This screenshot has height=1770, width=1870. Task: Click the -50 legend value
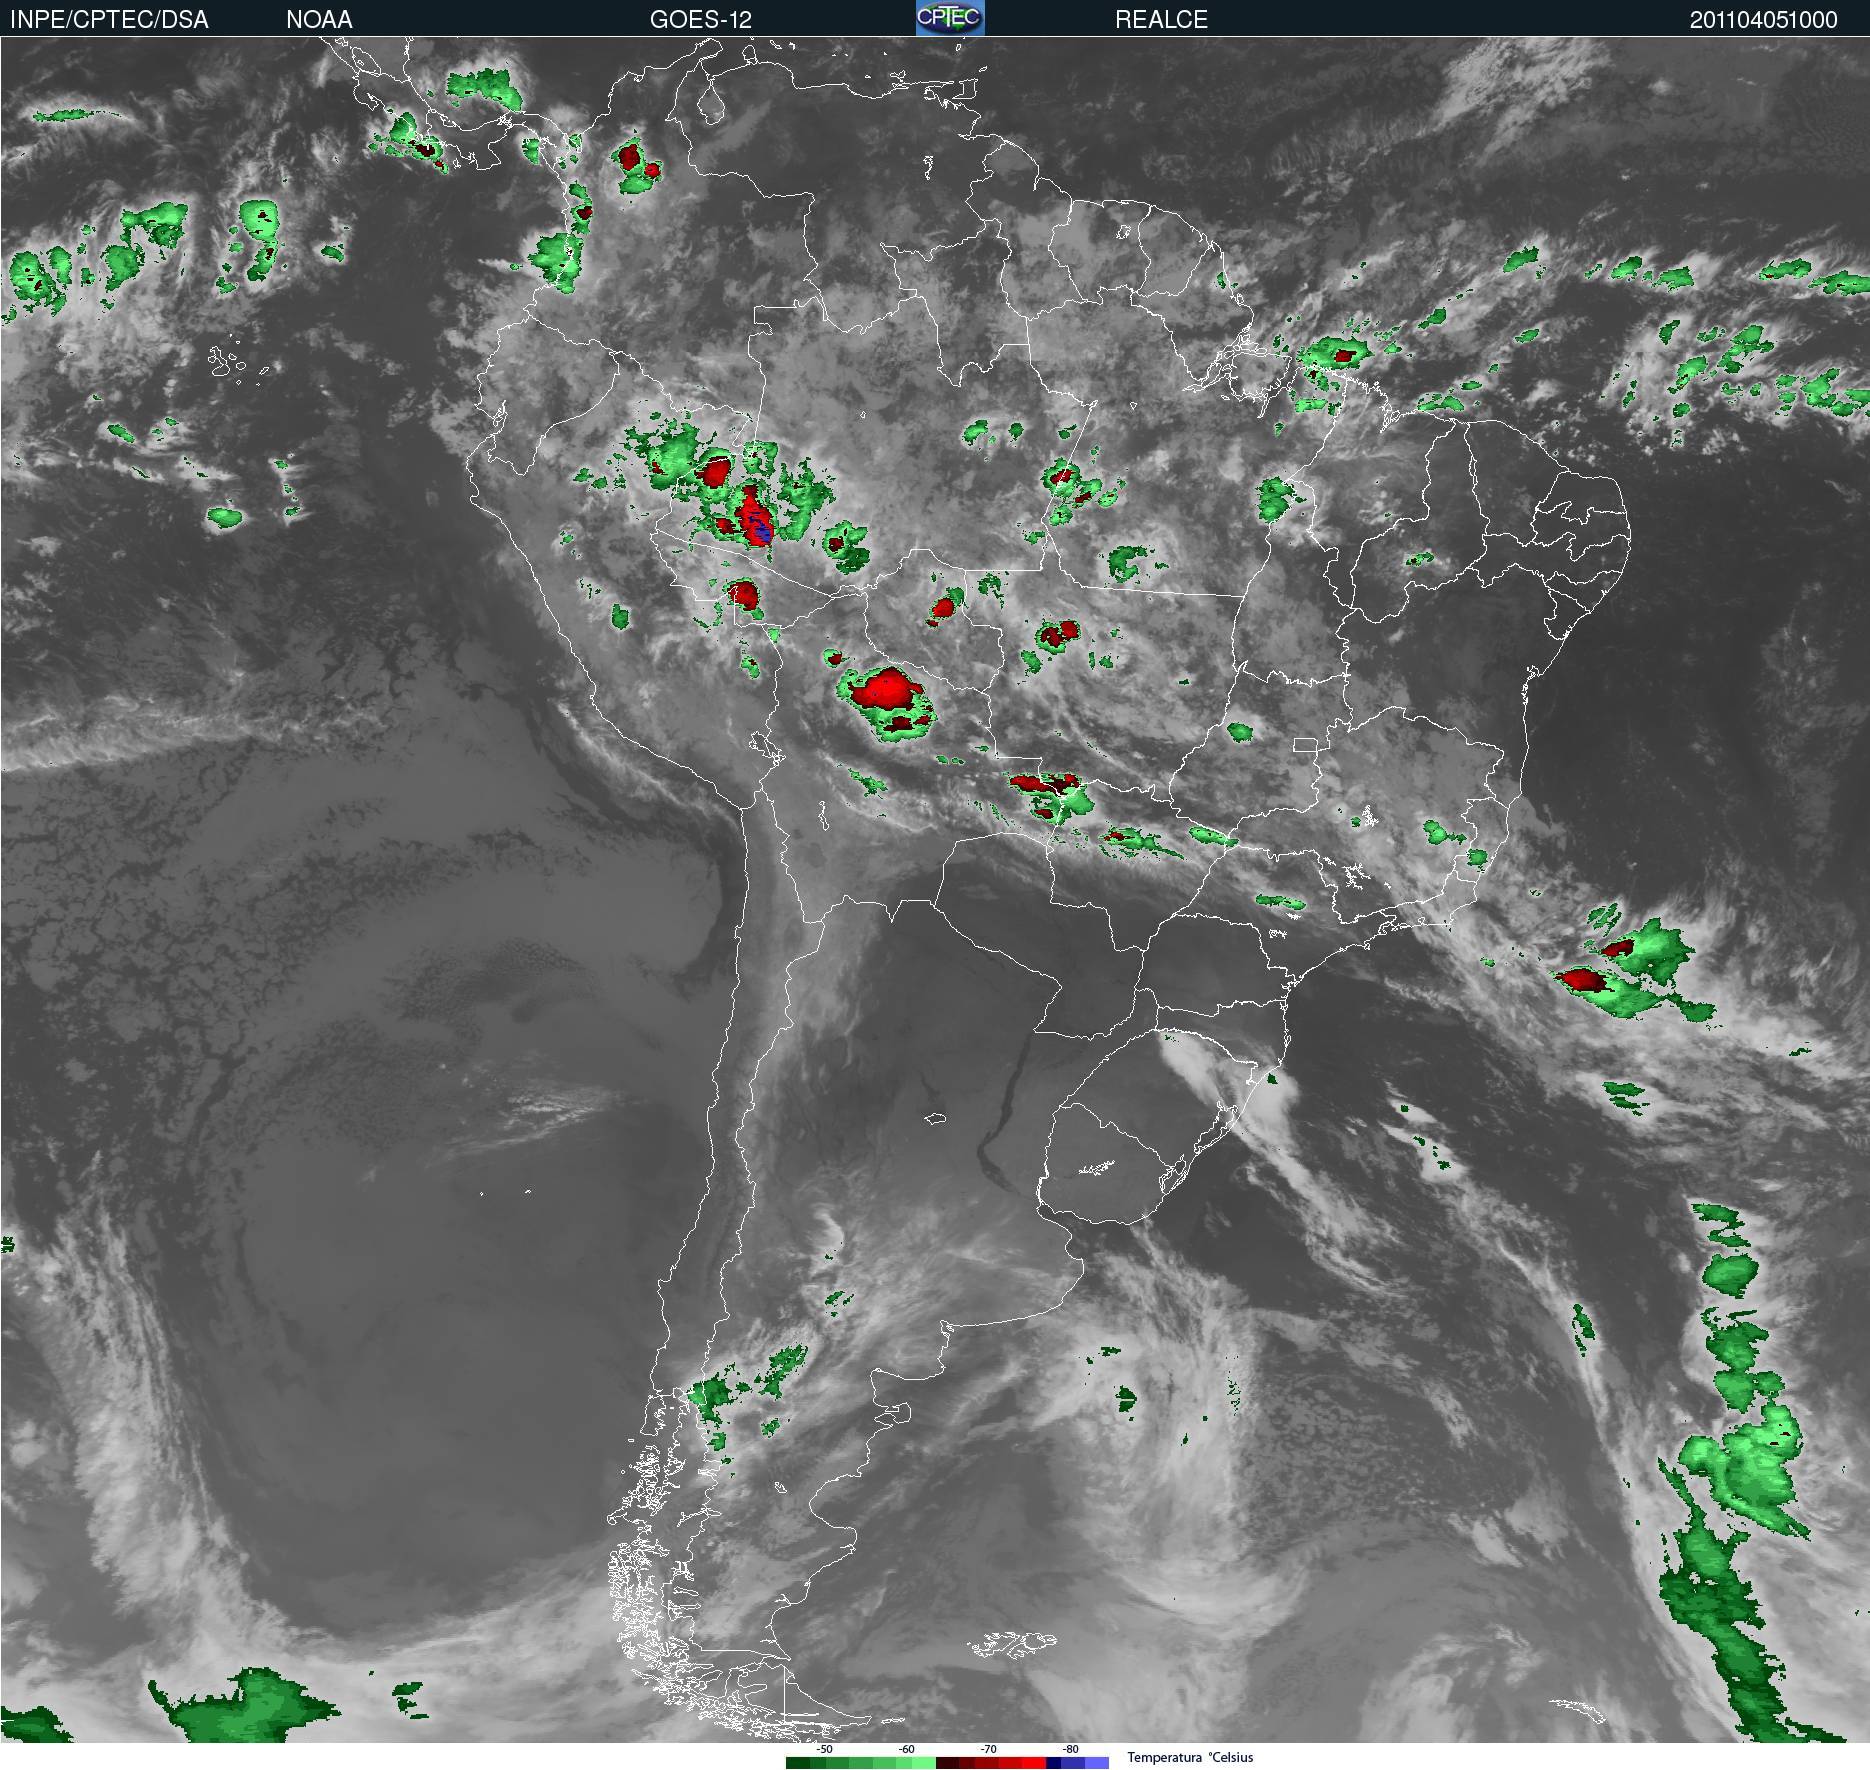pos(824,1749)
